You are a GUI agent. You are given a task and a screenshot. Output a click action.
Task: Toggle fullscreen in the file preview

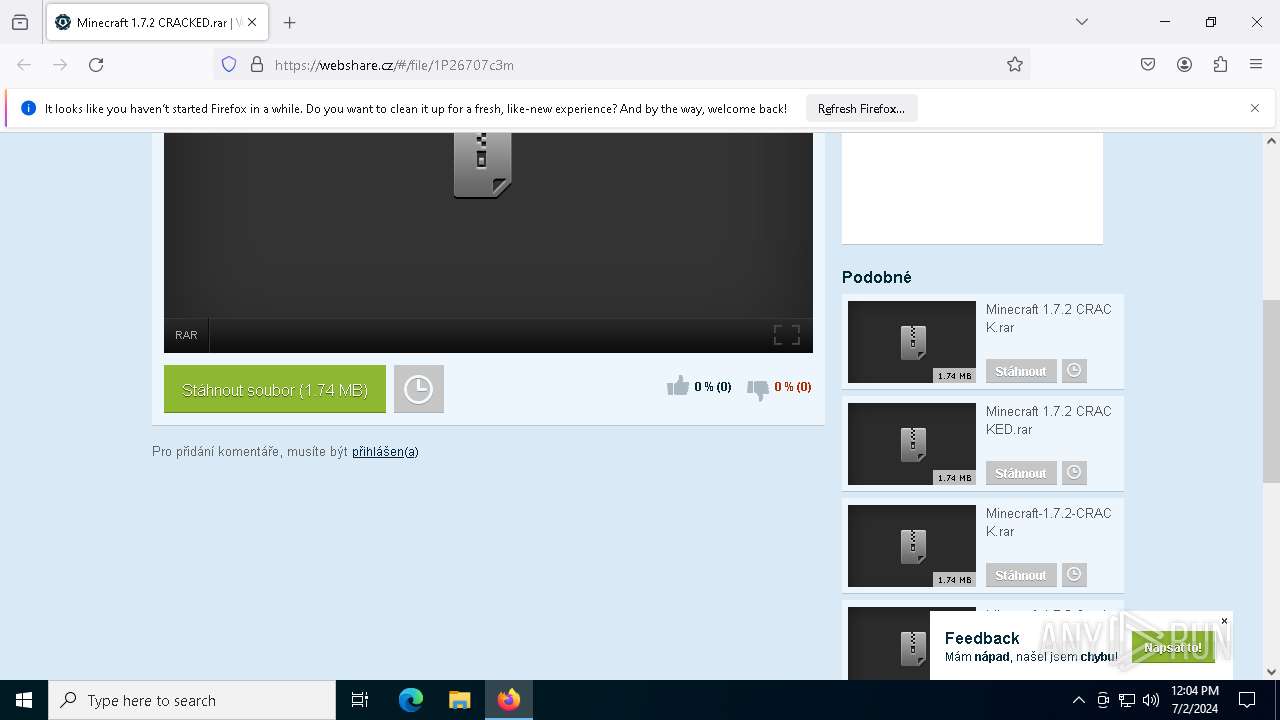coord(787,335)
